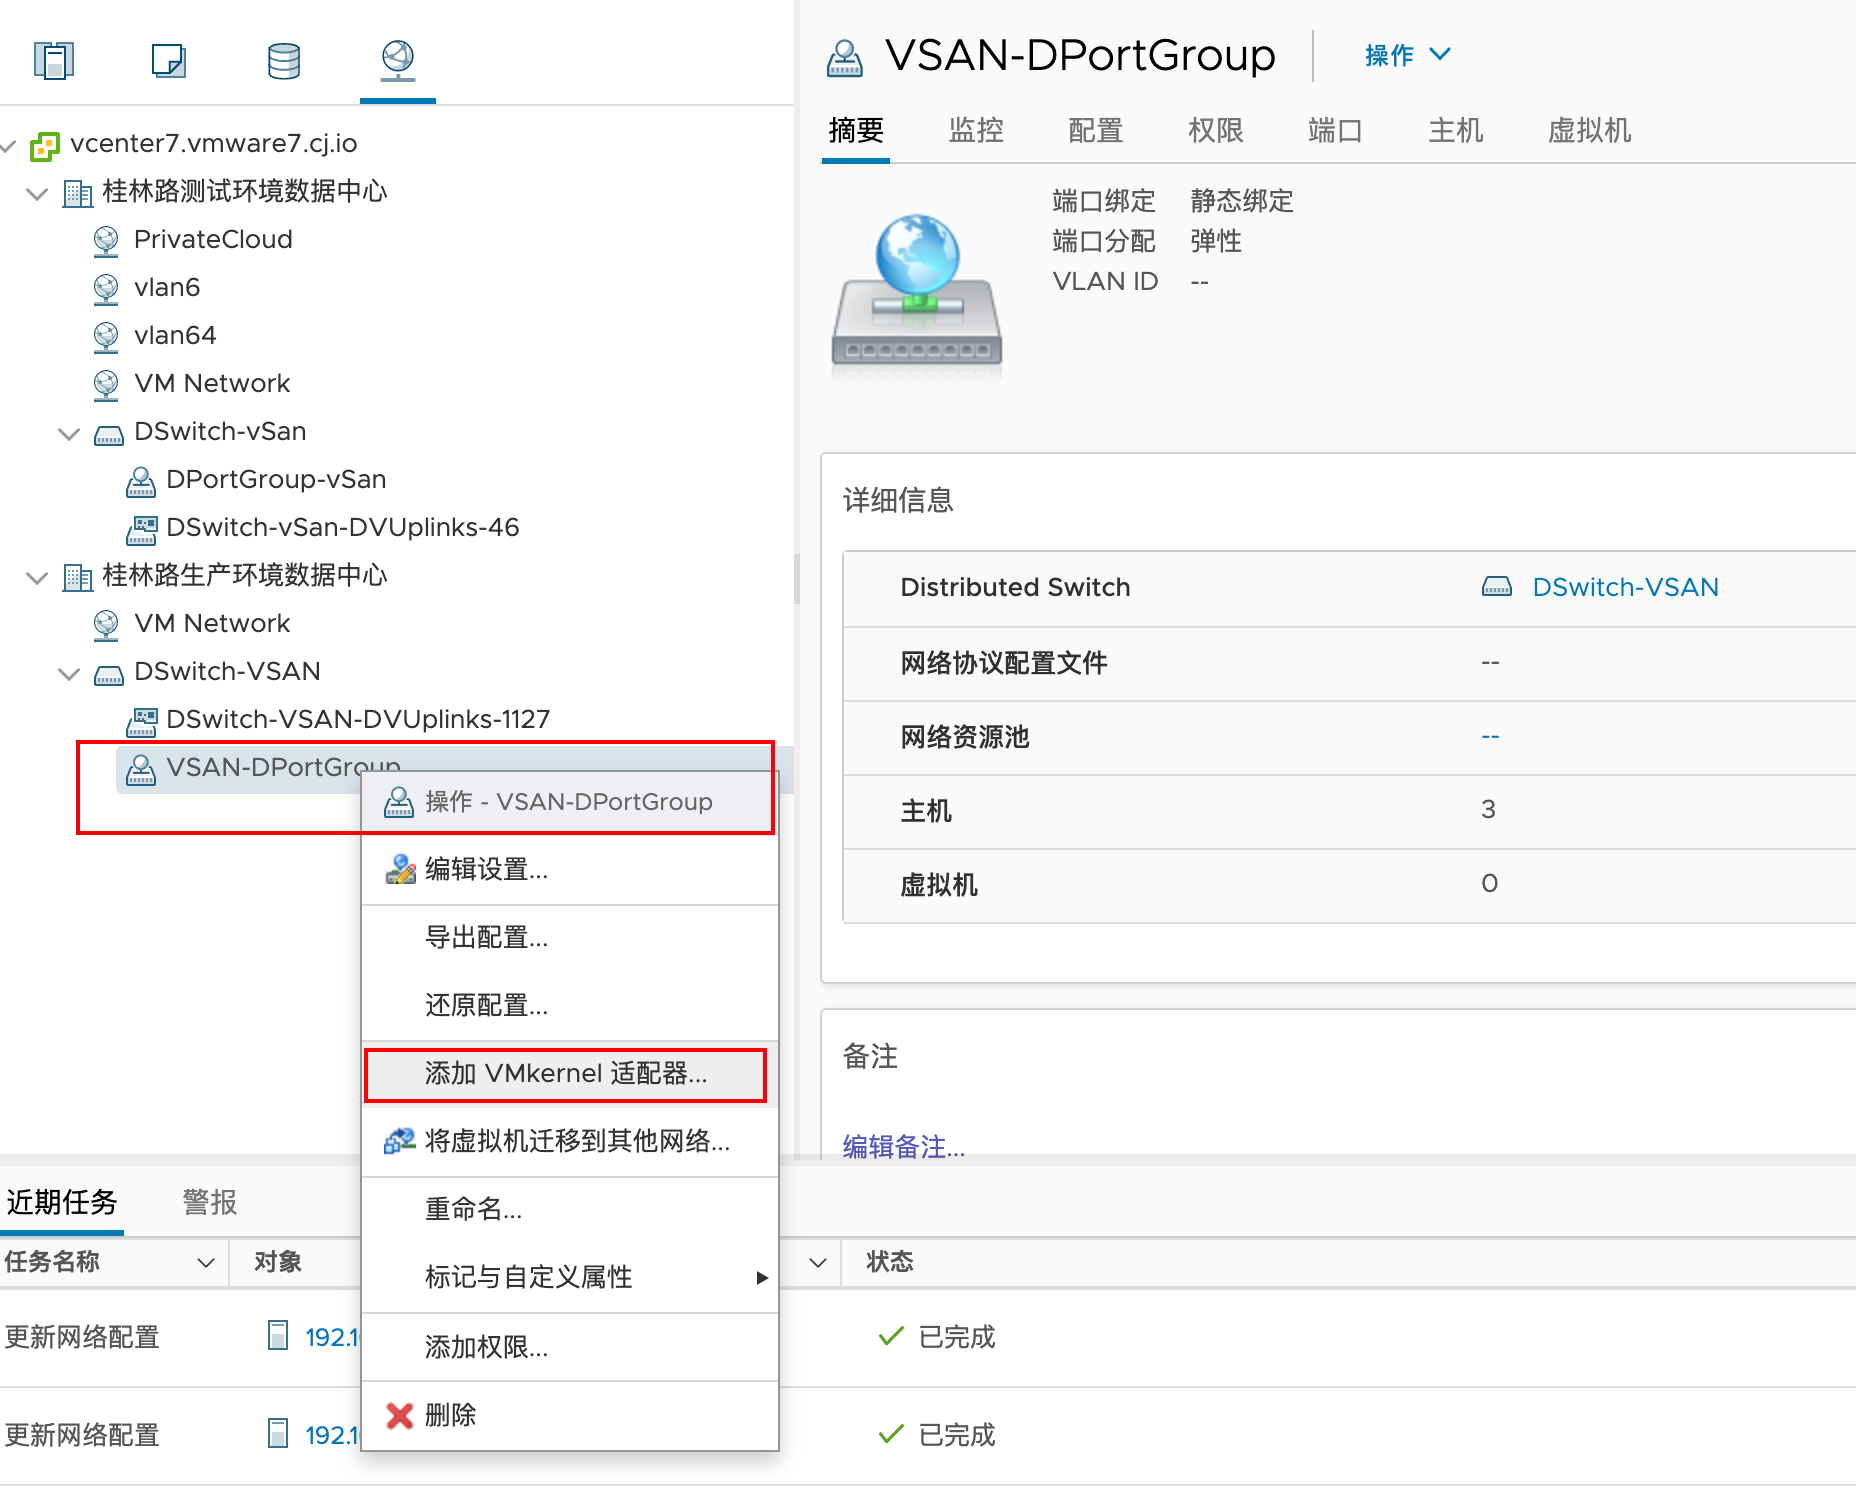Open the Networking inventory view
1856x1506 pixels.
(398, 60)
